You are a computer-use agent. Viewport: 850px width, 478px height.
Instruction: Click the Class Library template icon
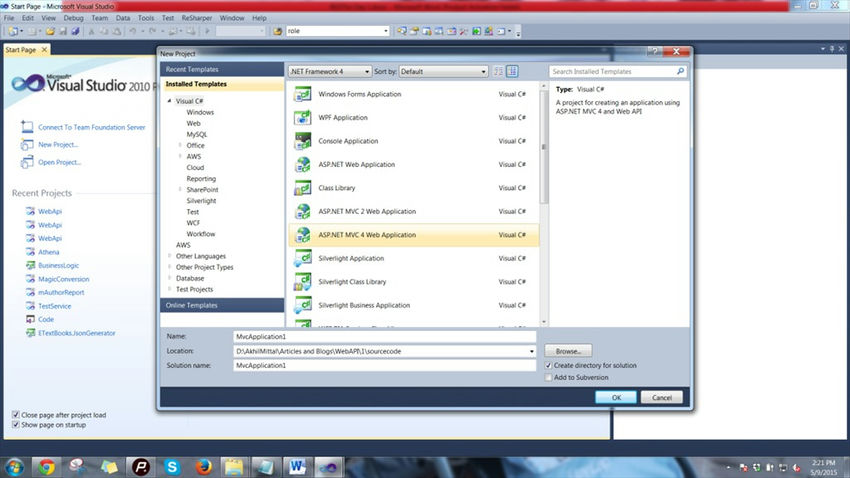pos(302,188)
